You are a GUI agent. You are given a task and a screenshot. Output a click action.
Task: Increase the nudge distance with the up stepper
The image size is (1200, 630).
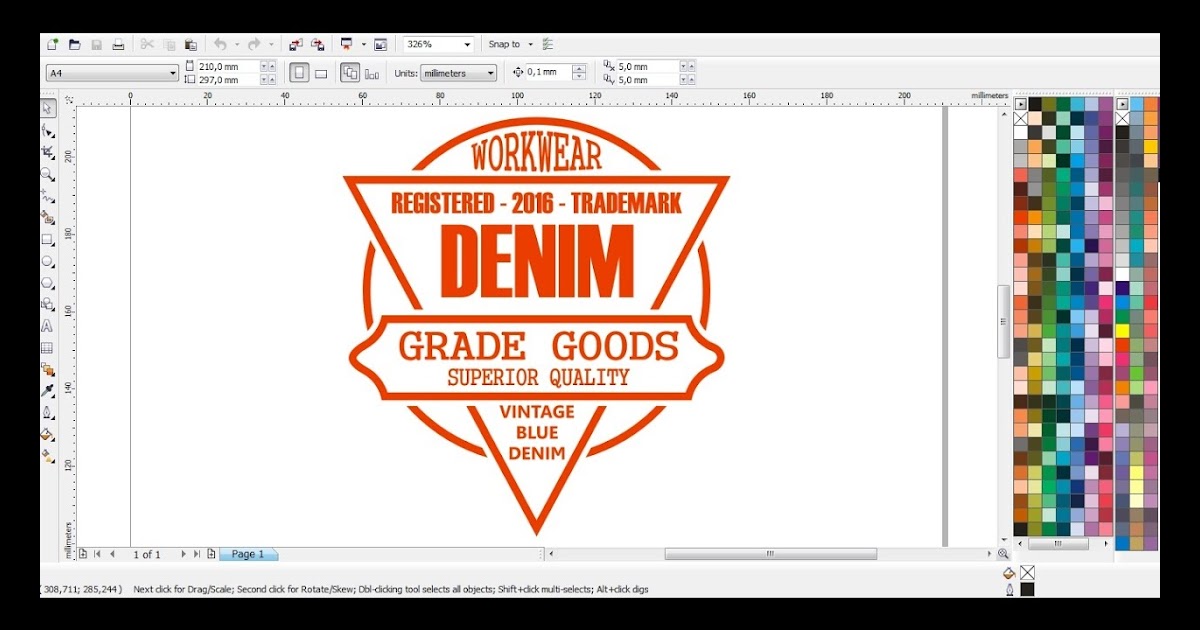(x=579, y=68)
